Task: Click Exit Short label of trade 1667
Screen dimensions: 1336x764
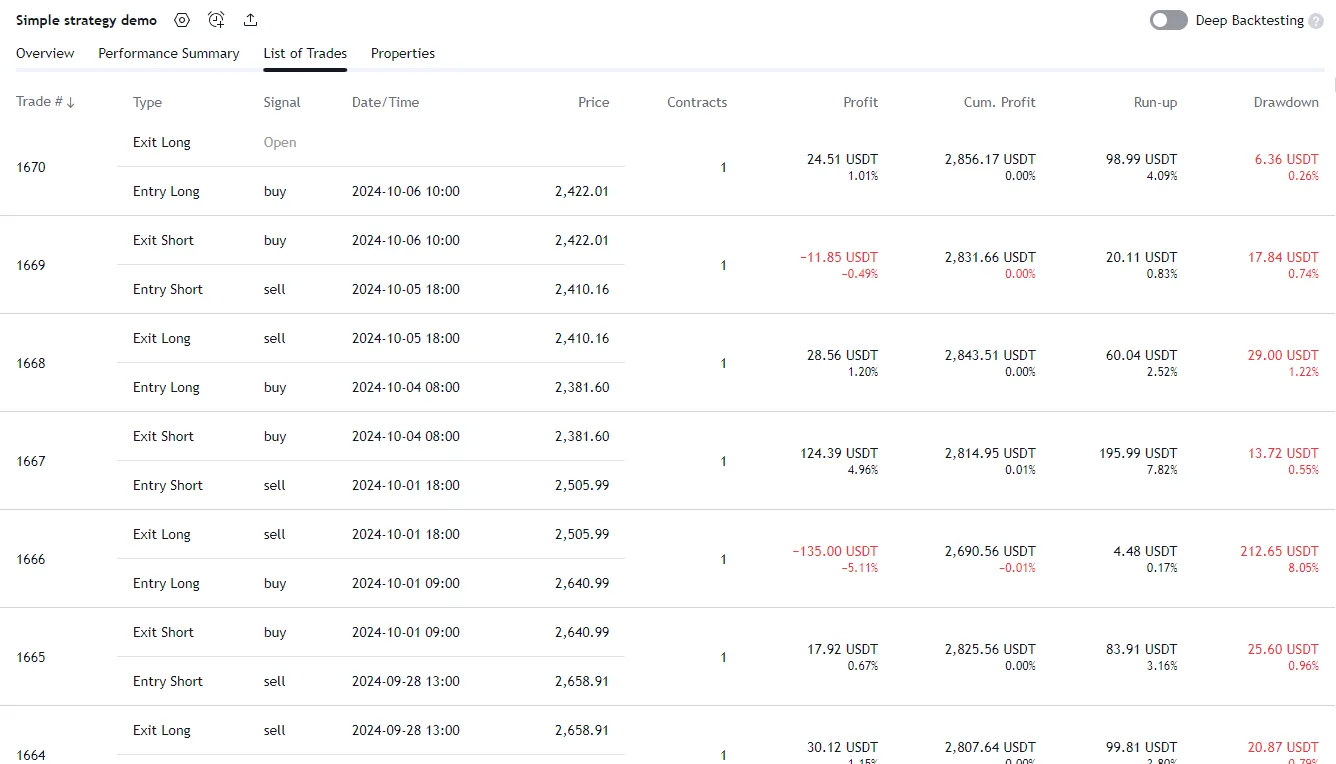Action: (164, 436)
